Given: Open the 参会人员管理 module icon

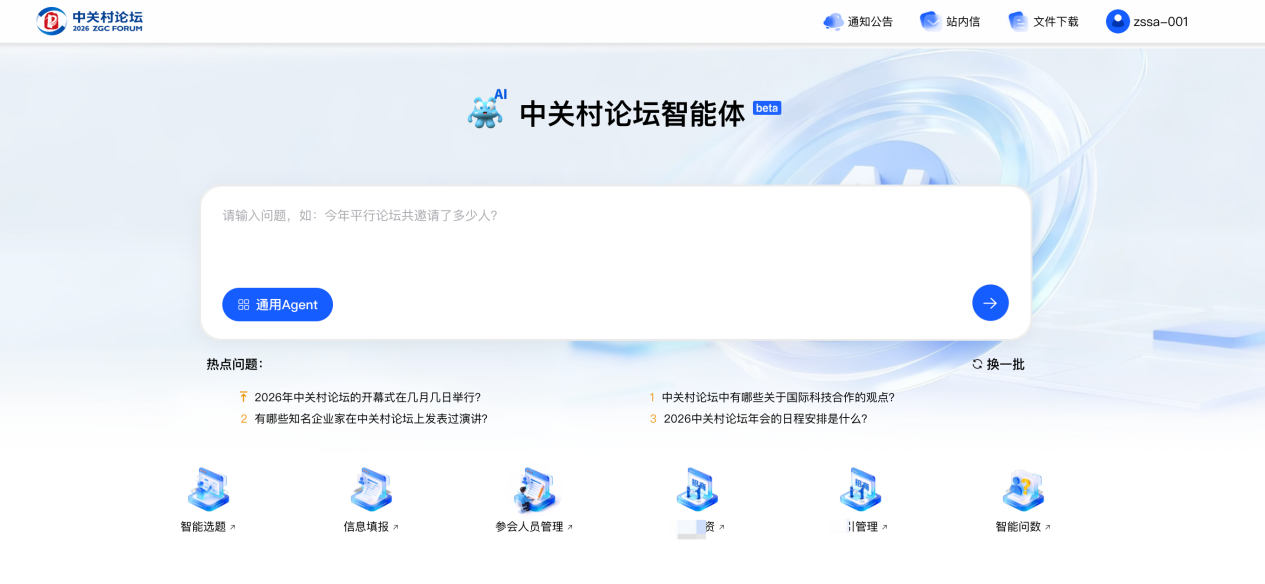Looking at the screenshot, I should (534, 490).
